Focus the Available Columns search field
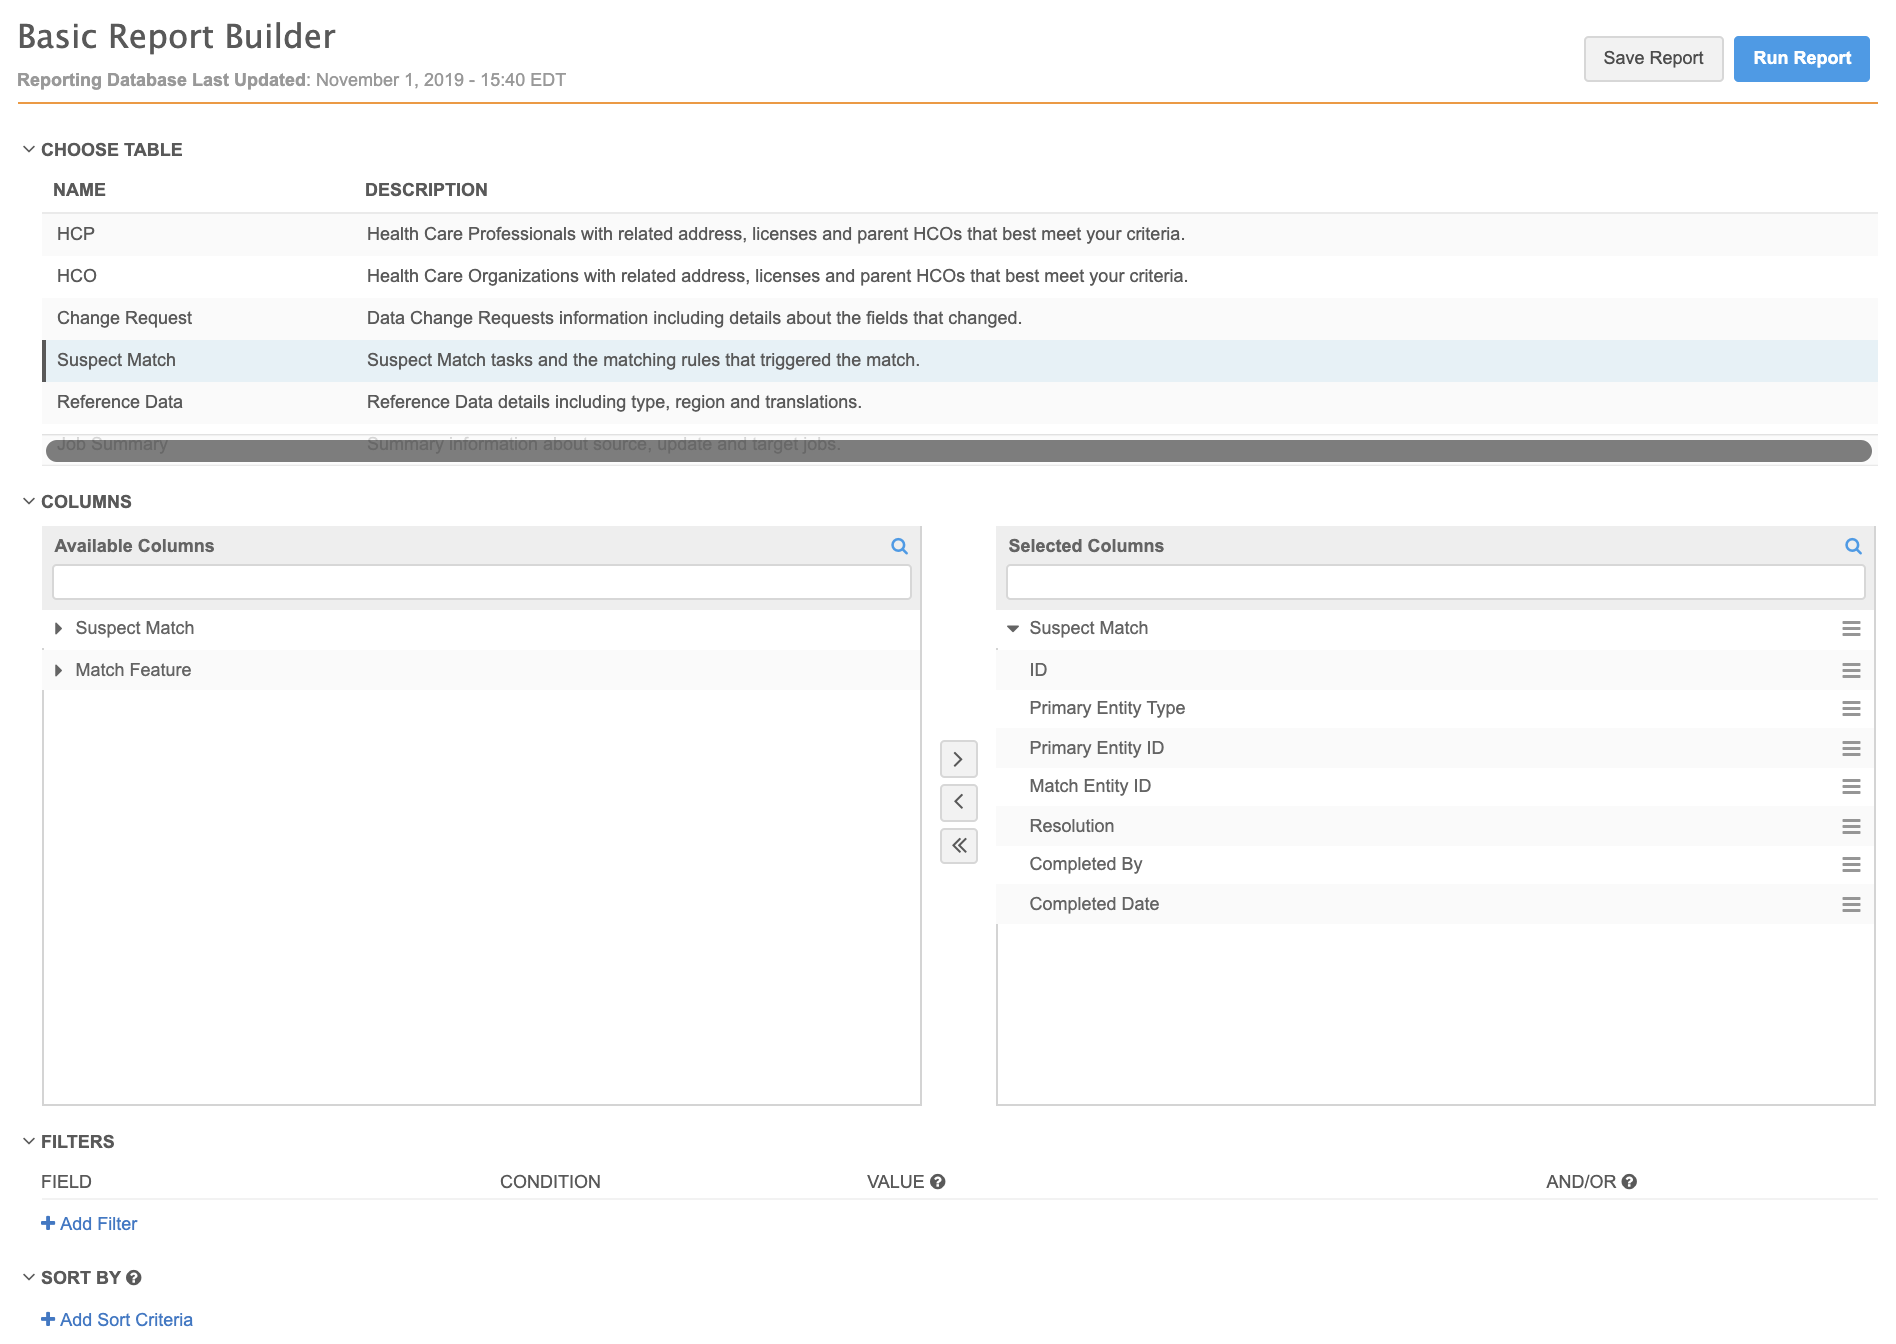 [x=481, y=582]
